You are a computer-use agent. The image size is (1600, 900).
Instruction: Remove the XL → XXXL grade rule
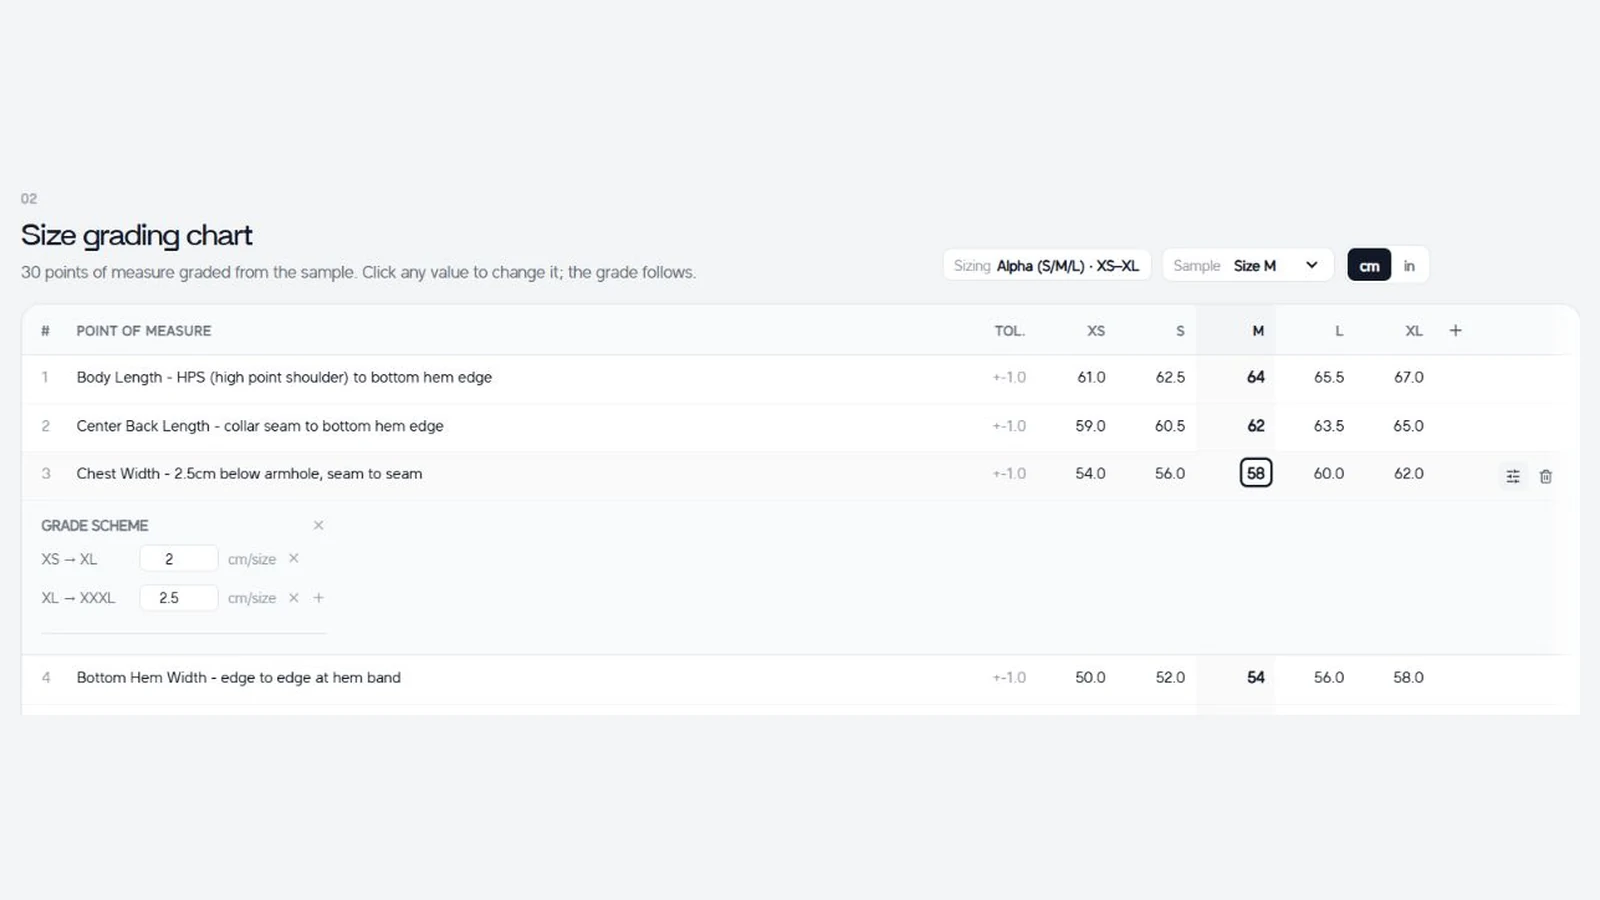coord(294,598)
